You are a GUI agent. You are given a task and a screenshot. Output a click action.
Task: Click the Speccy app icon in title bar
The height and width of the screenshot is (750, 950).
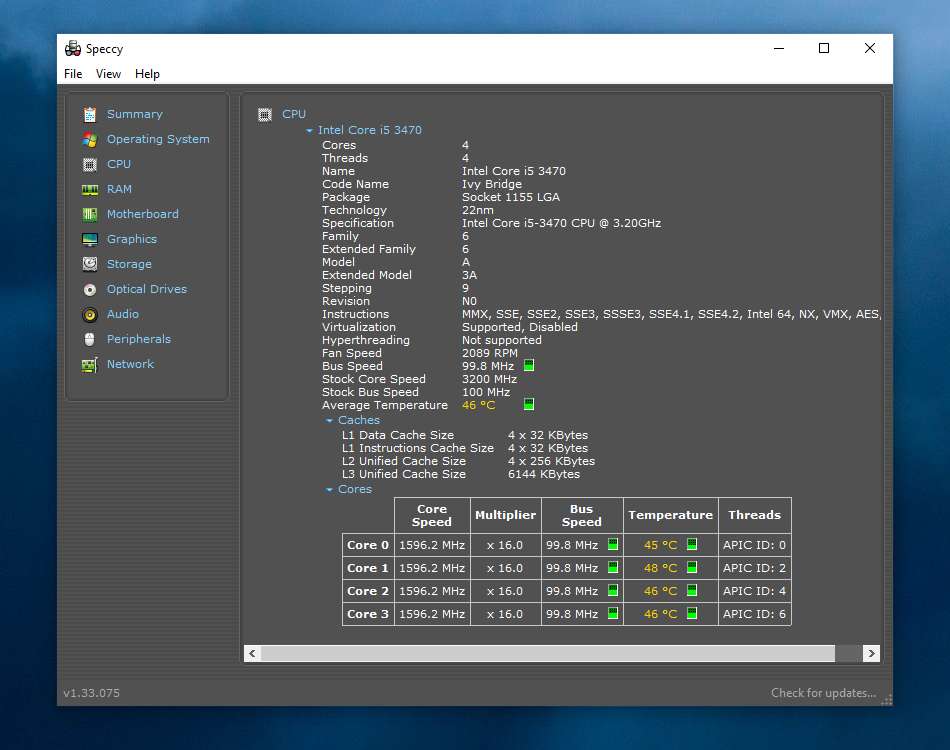(73, 48)
